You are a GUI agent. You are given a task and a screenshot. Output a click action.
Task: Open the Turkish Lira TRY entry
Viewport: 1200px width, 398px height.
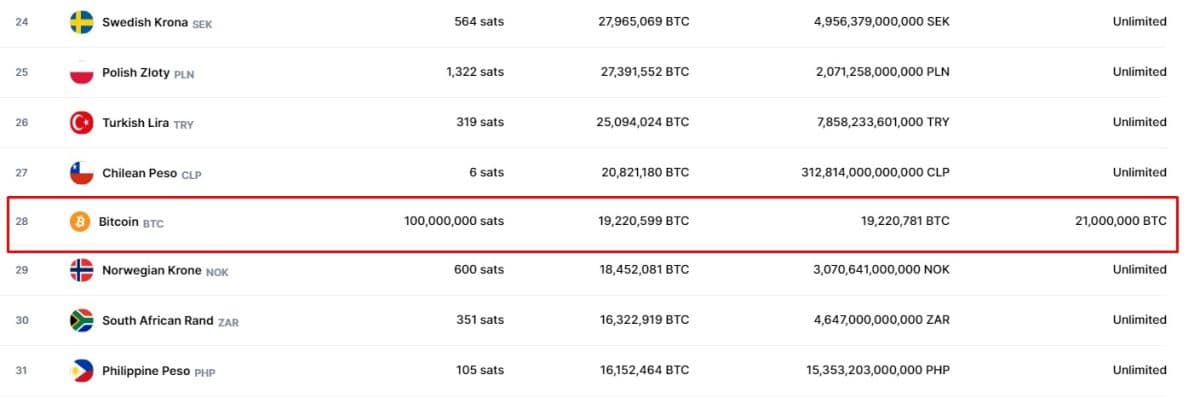point(148,123)
